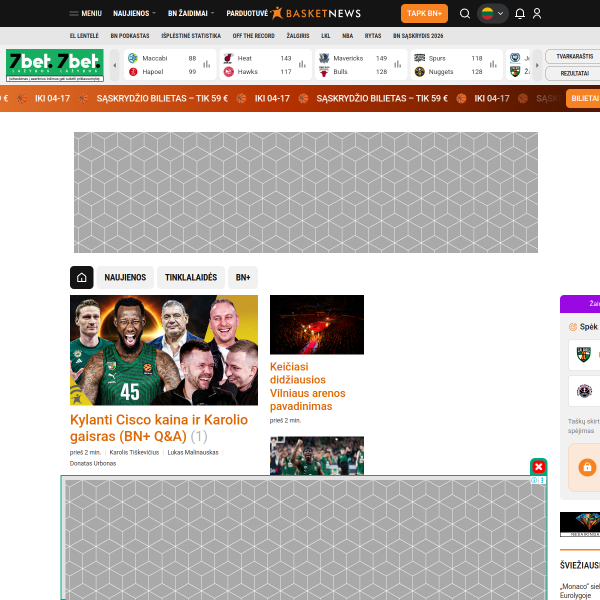
Task: Open author Karolis Tiškevičius
Action: pos(134,453)
